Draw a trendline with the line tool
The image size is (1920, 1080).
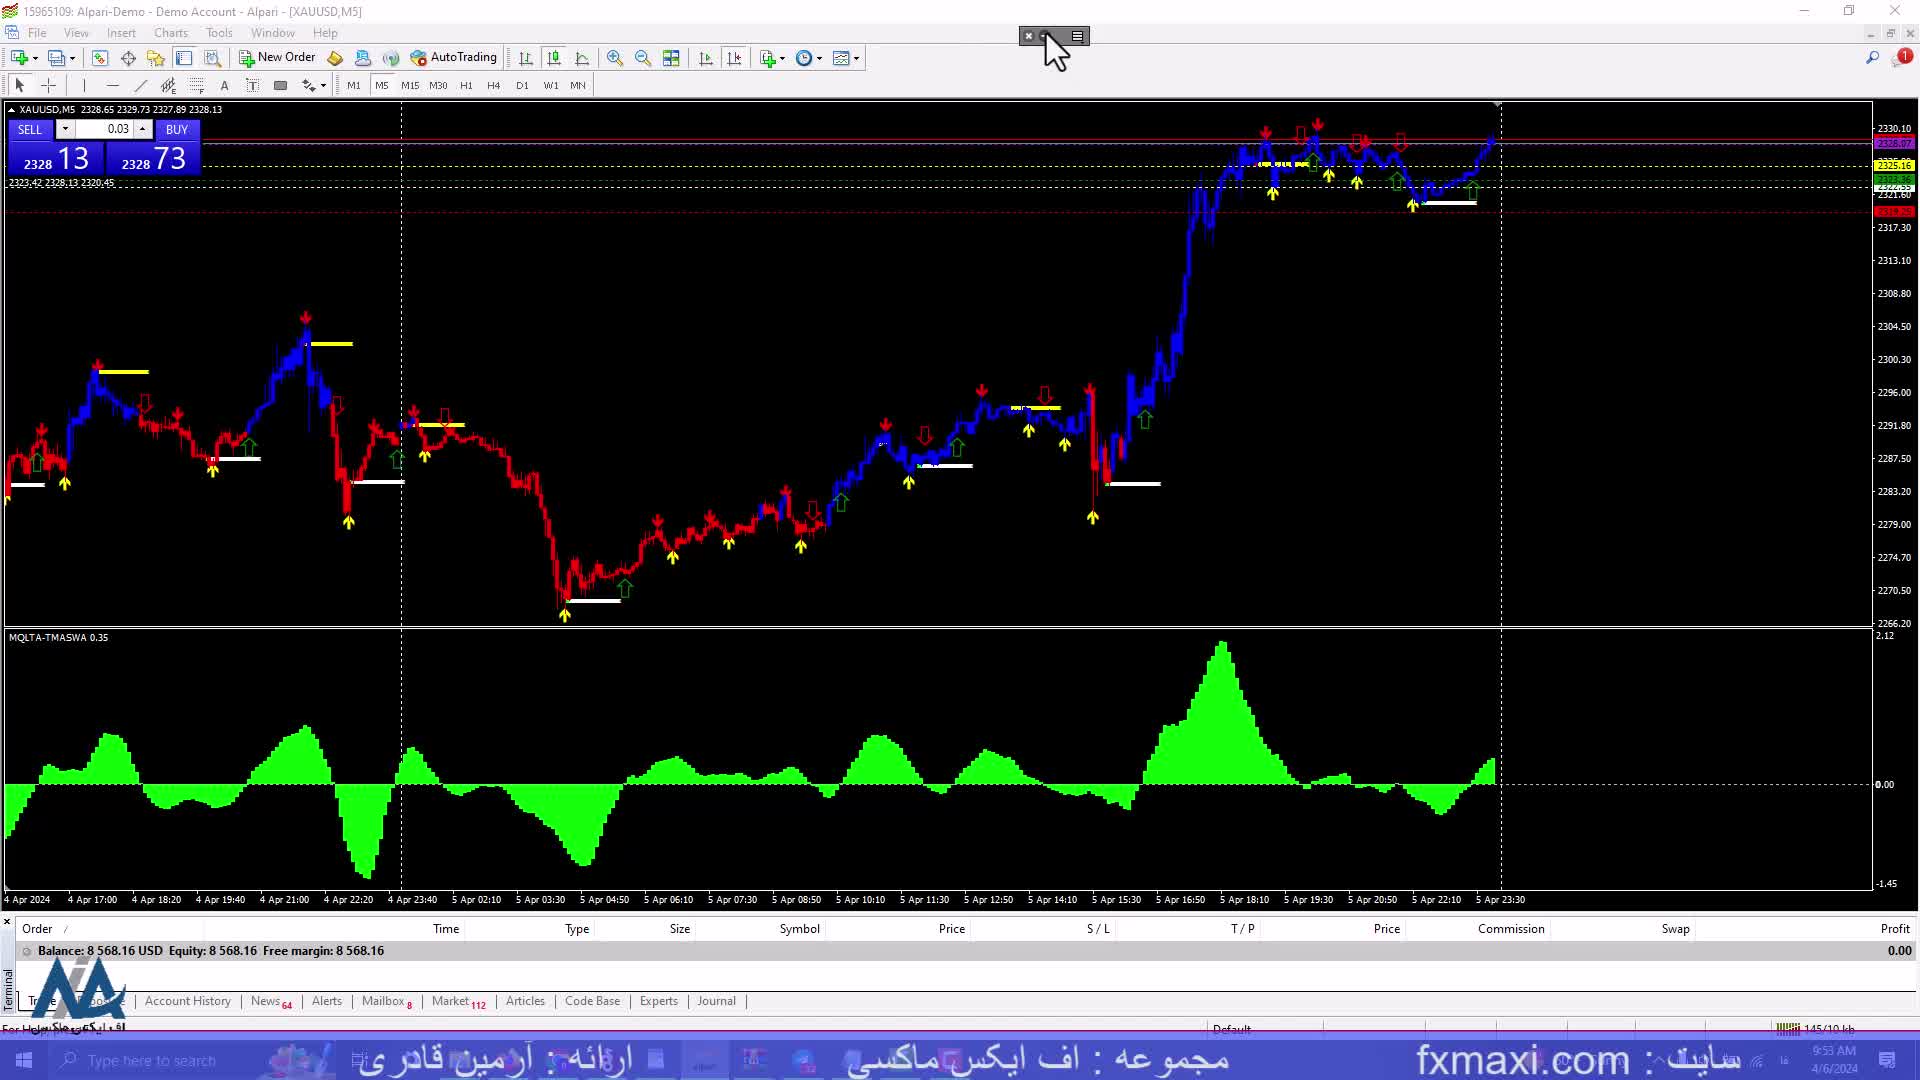click(141, 85)
